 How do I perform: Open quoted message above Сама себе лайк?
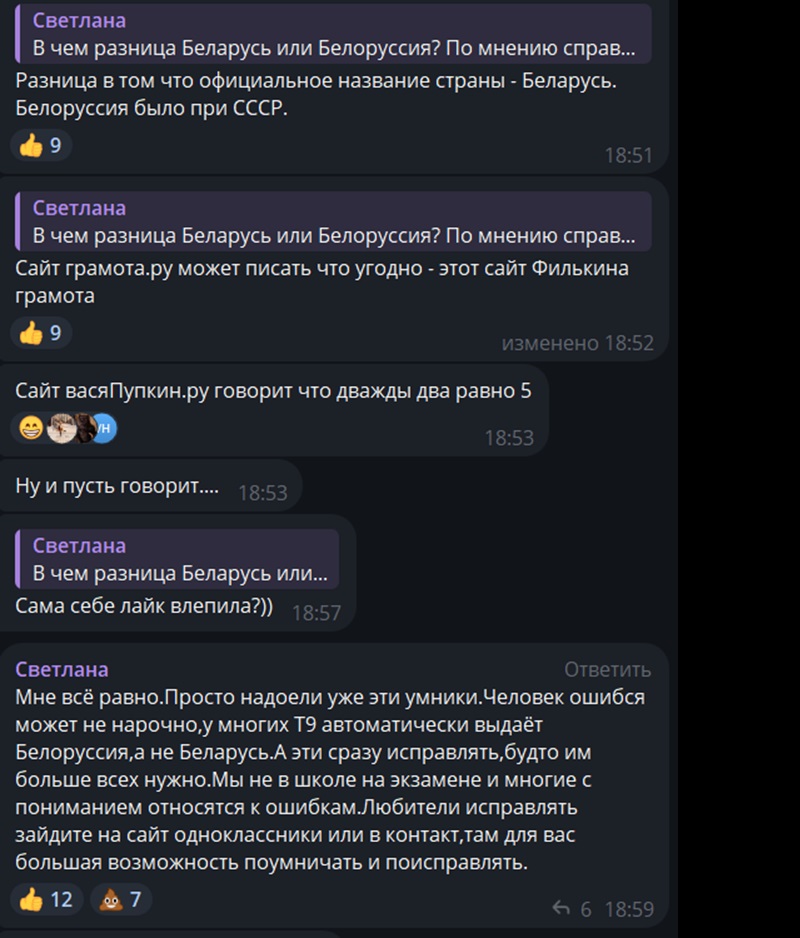point(177,559)
